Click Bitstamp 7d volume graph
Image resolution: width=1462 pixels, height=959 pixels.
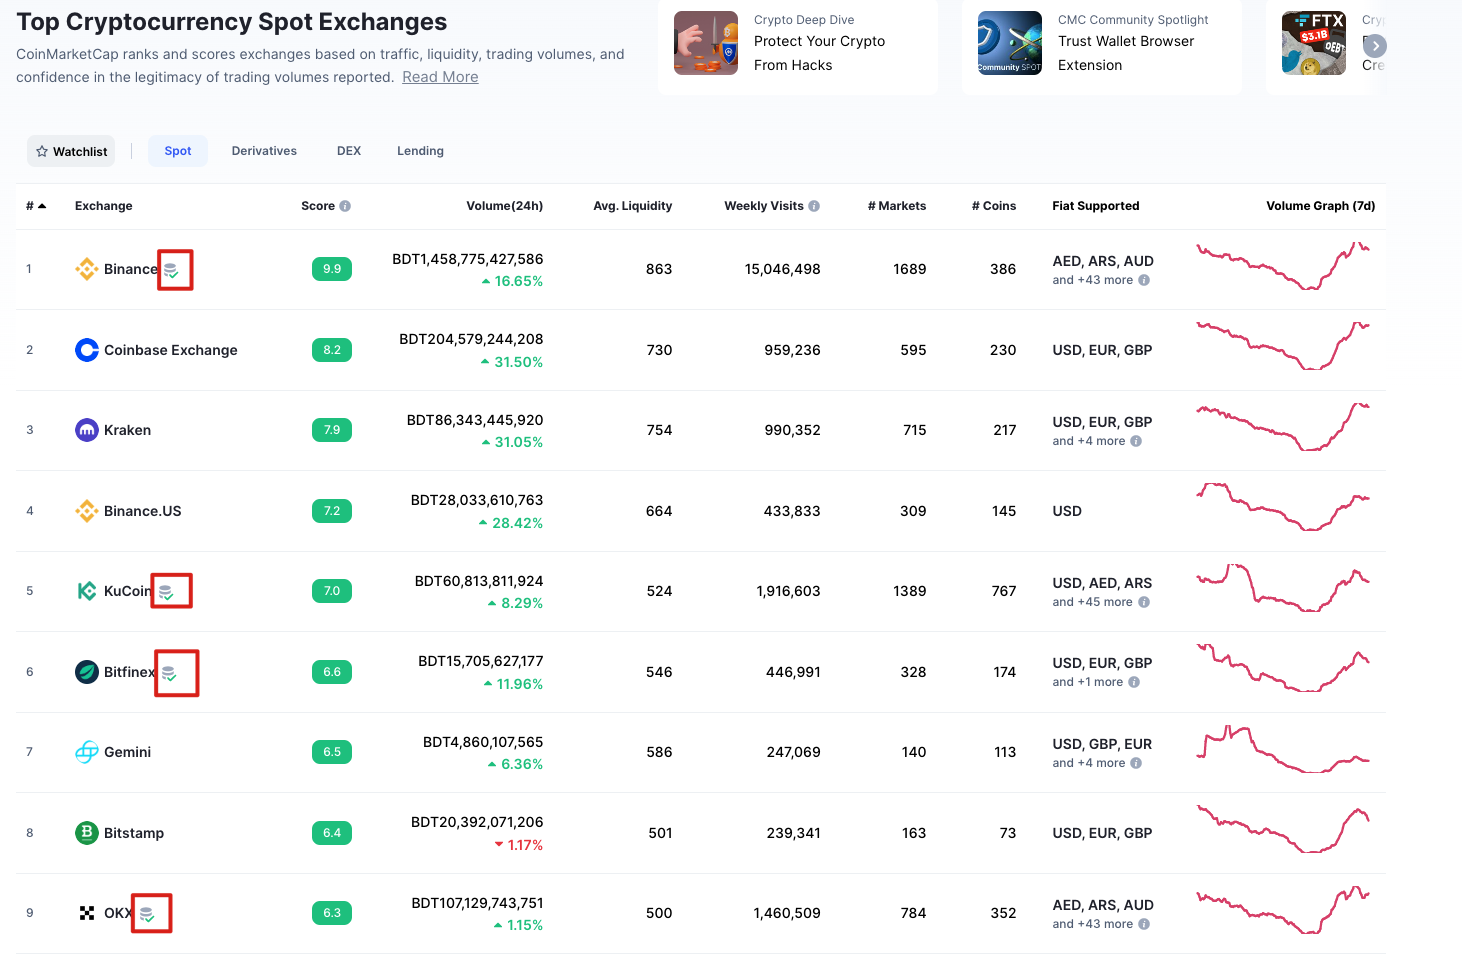tap(1283, 830)
